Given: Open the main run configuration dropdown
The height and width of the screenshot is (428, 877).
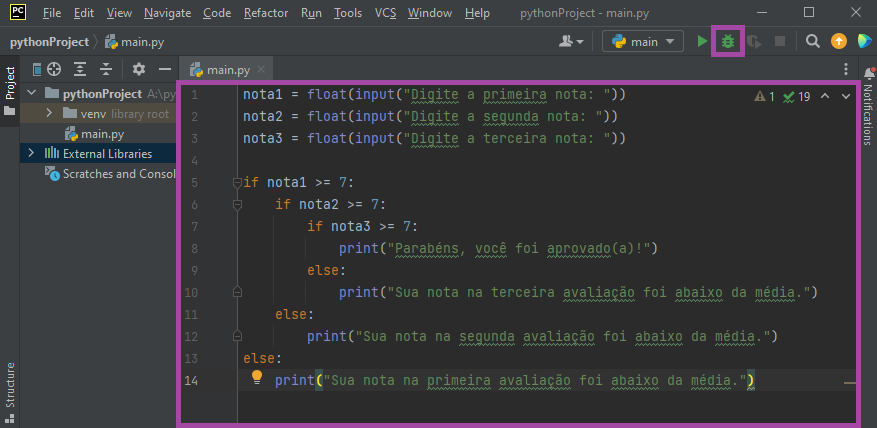Looking at the screenshot, I should (x=643, y=42).
